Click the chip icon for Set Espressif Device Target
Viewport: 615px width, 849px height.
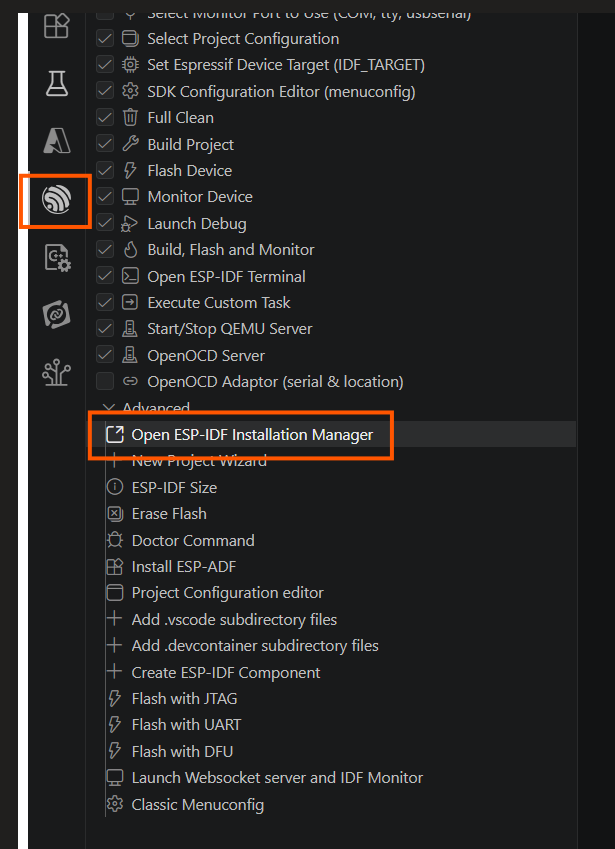130,65
